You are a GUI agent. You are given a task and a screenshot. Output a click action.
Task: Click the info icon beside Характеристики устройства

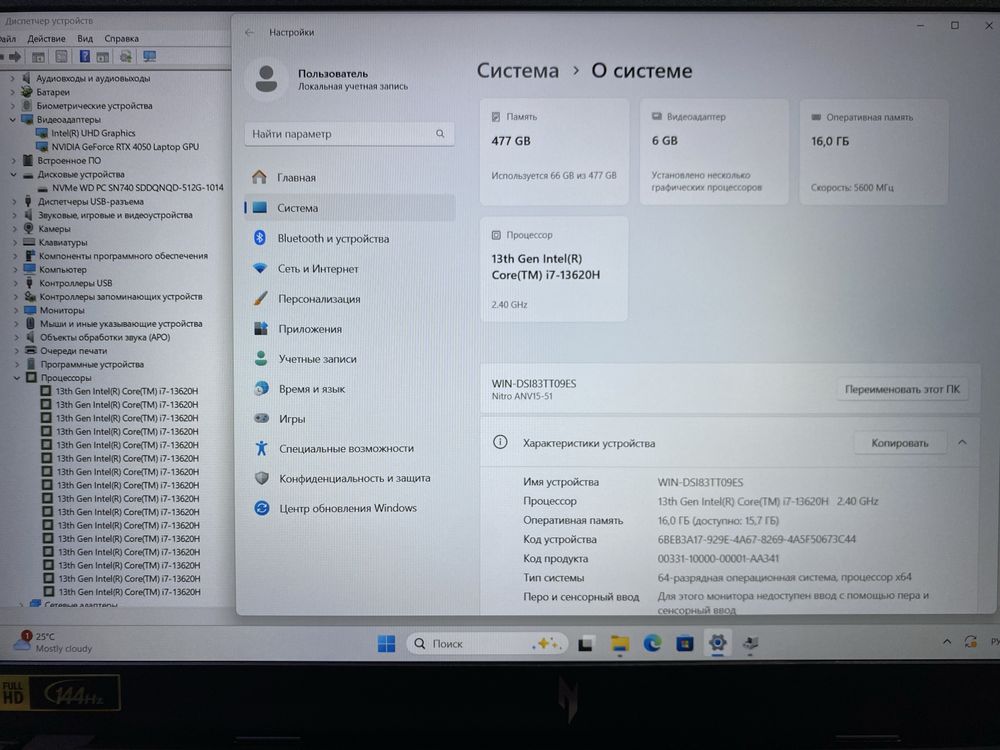500,442
